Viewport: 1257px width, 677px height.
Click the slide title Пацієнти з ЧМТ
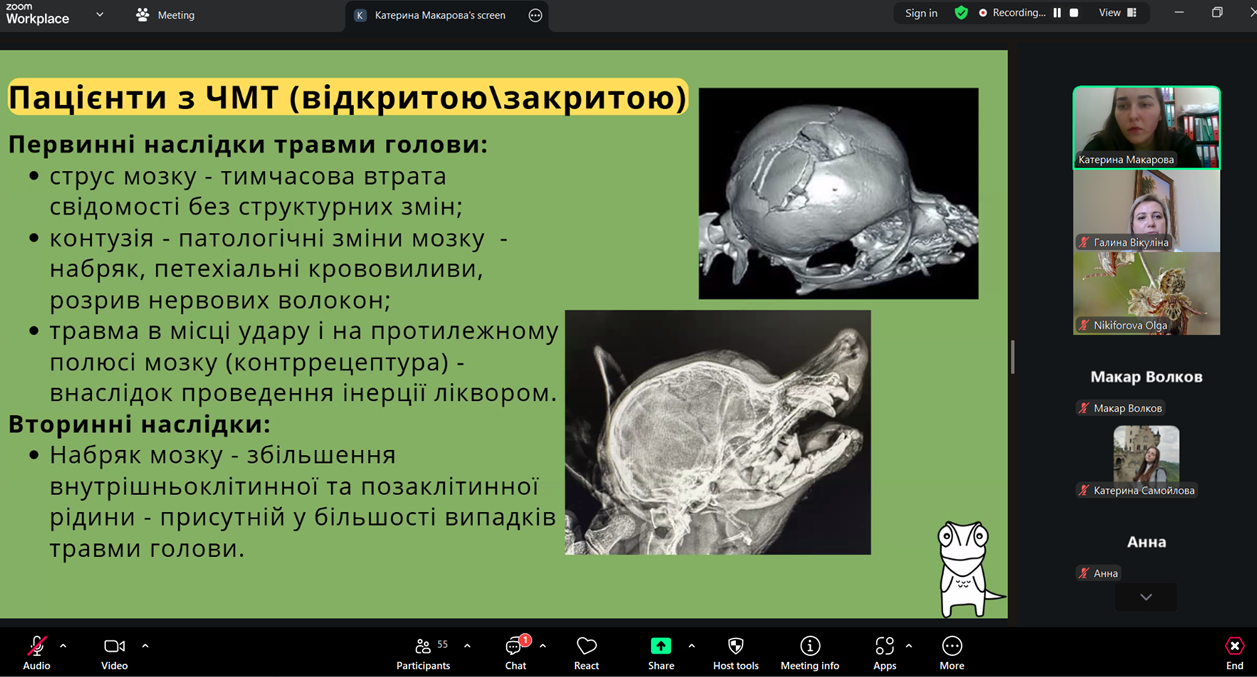348,97
